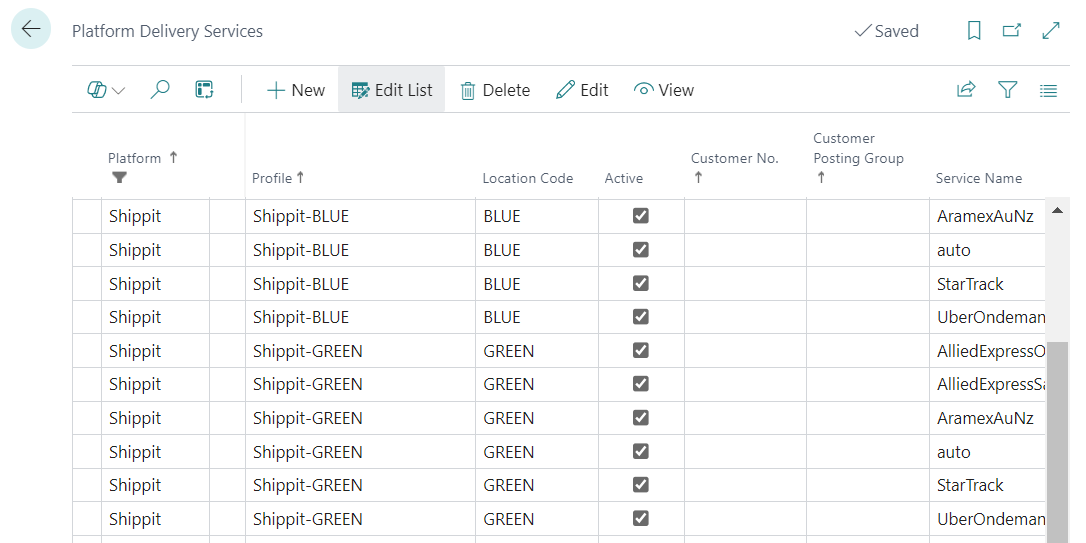Choose the View action

(x=663, y=90)
